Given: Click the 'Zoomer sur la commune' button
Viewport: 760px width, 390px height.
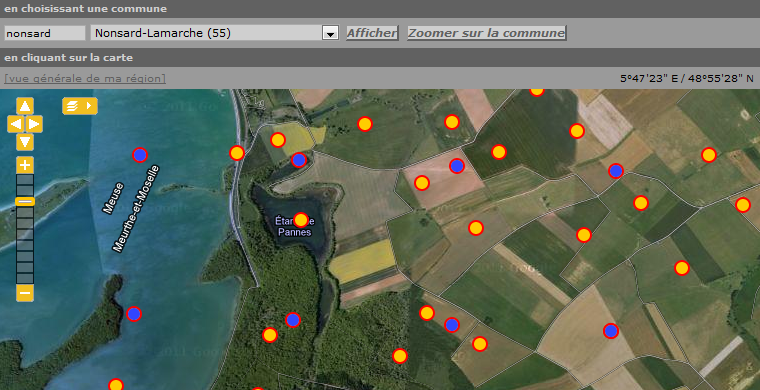Looking at the screenshot, I should click(x=487, y=33).
